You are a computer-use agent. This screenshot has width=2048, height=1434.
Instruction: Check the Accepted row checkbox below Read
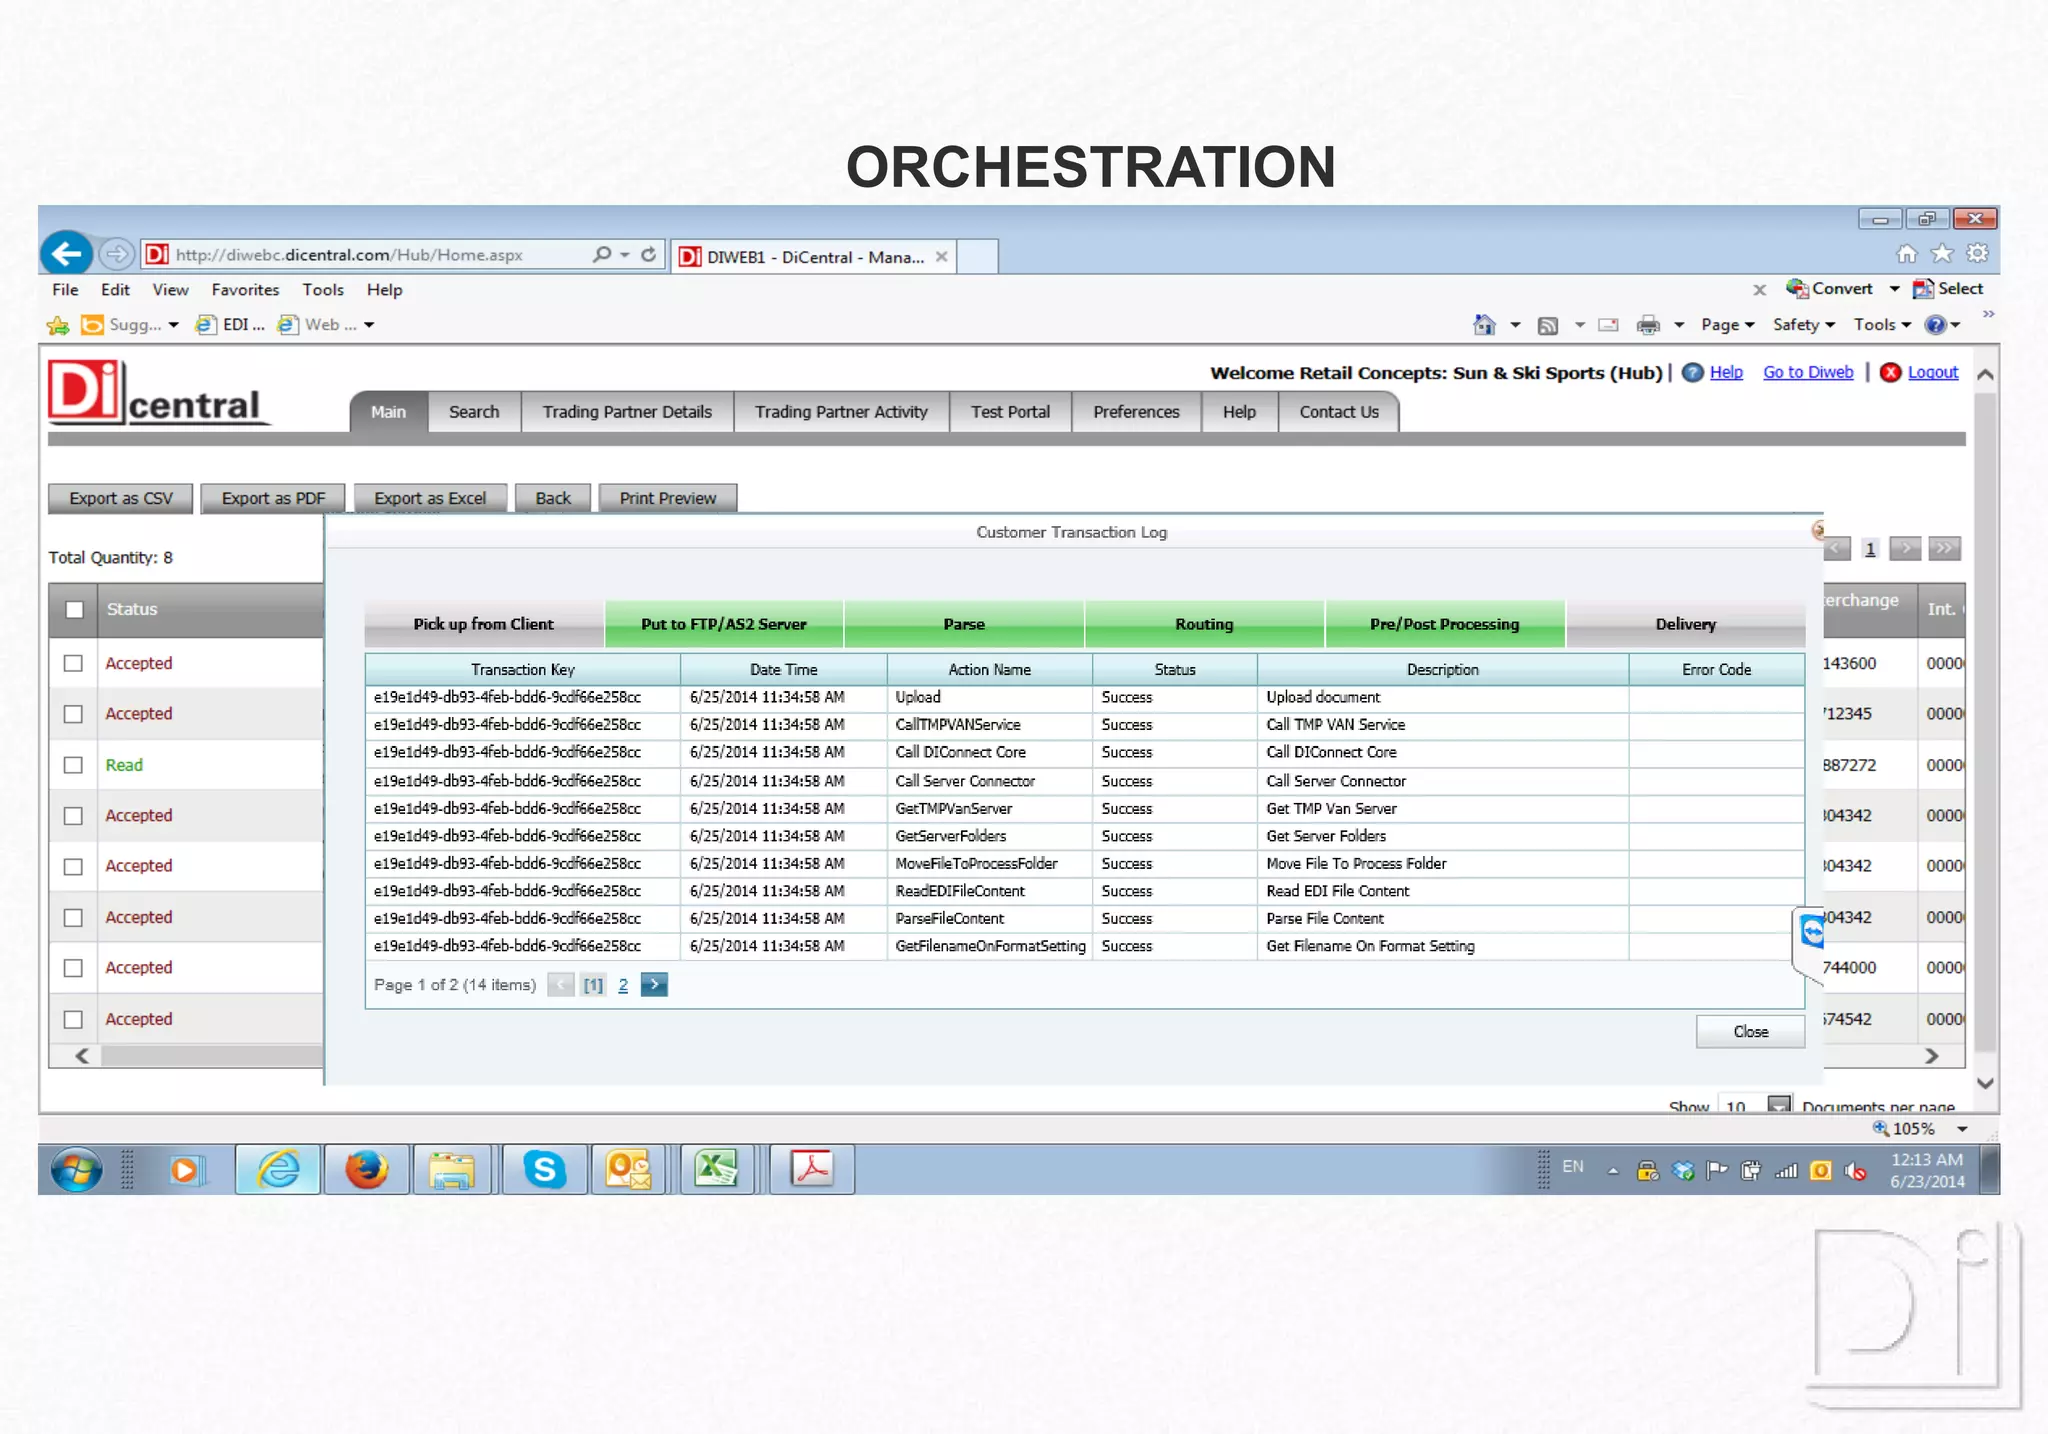[73, 816]
